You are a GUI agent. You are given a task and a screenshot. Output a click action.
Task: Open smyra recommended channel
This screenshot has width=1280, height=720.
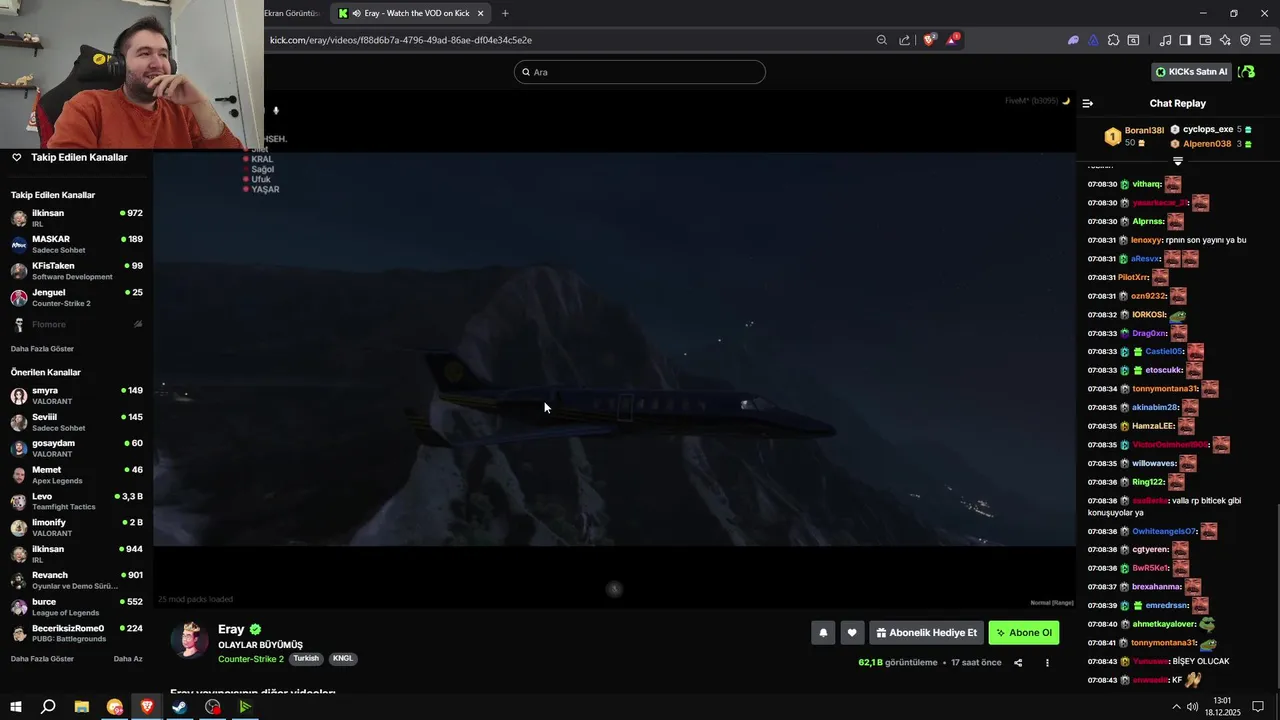[77, 395]
